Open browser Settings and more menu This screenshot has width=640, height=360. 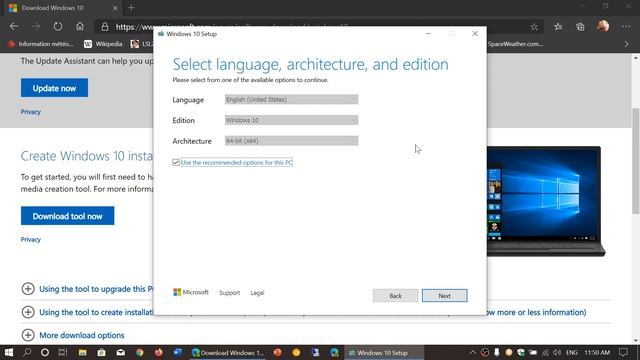626,27
